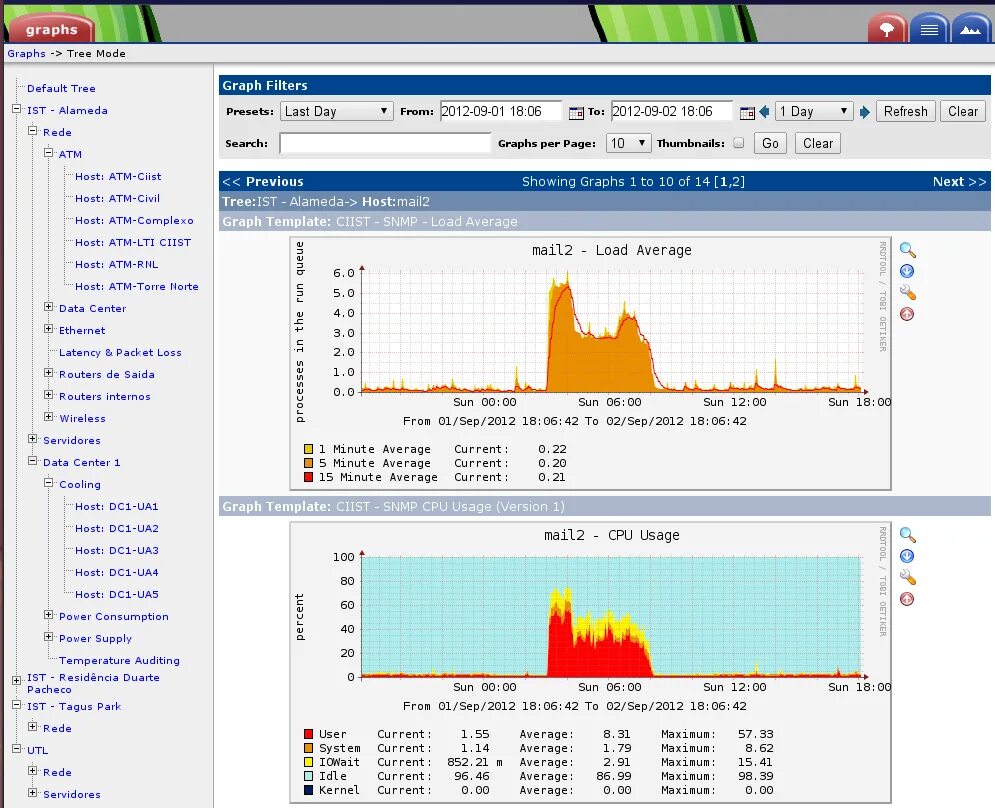Shift the time span forward with right arrow
The height and width of the screenshot is (808, 995).
click(x=864, y=112)
